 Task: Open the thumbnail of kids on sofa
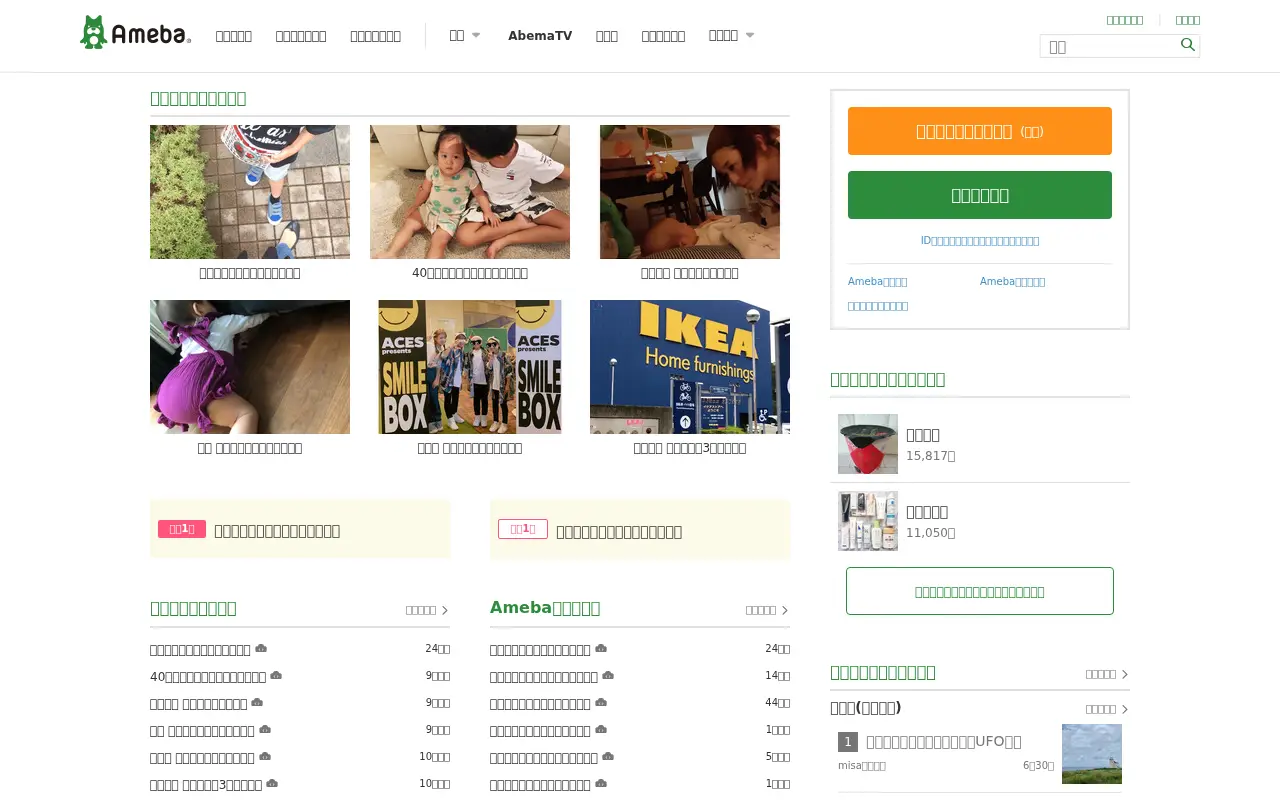[x=470, y=192]
